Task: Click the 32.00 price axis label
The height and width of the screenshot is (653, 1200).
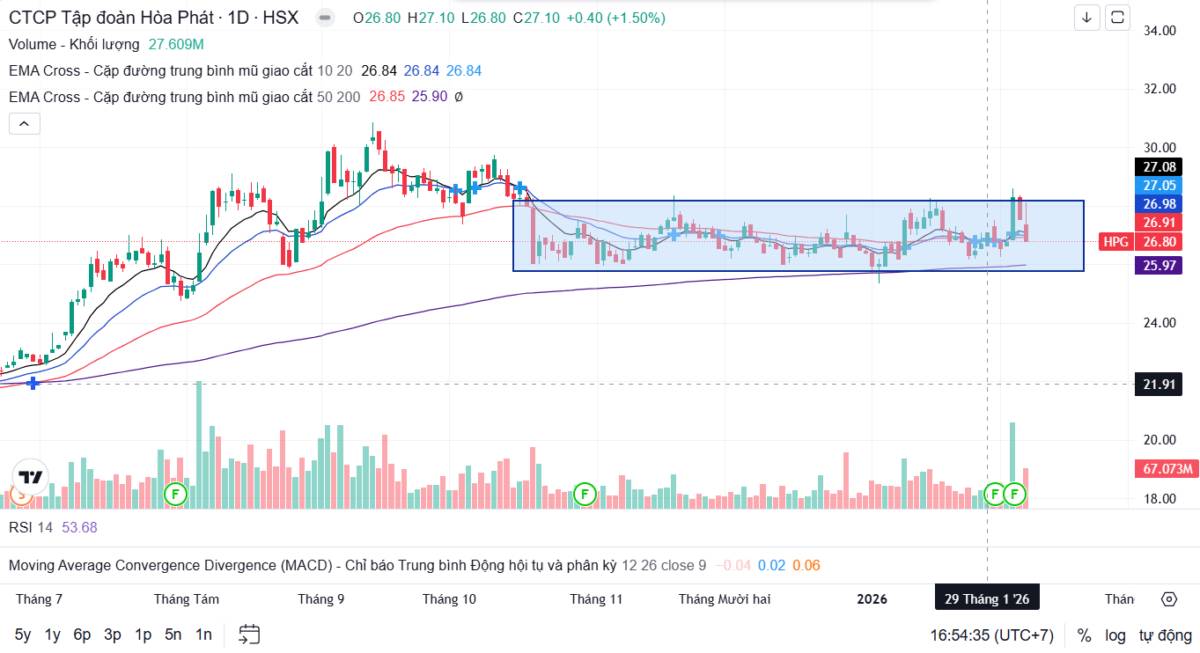Action: coord(1159,88)
